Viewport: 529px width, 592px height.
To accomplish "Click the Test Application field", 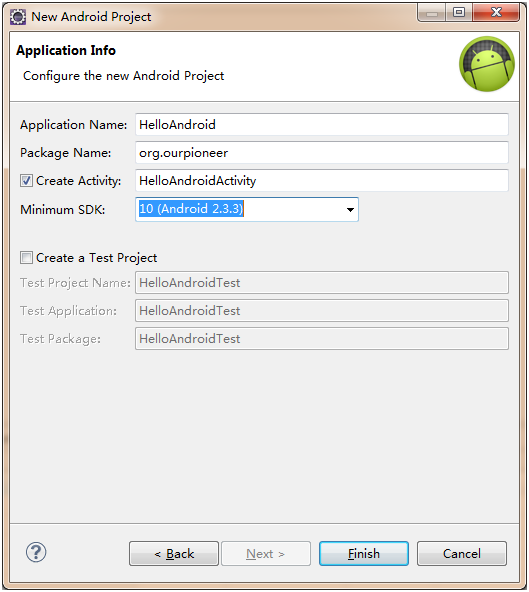I will [322, 310].
